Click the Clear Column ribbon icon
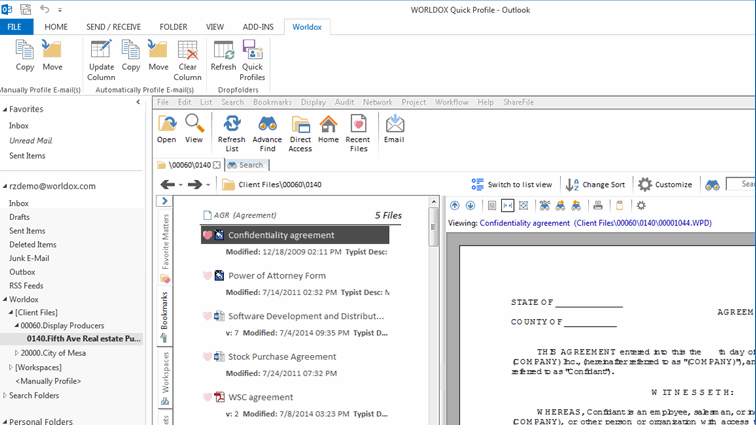The image size is (756, 425). pyautogui.click(x=188, y=50)
